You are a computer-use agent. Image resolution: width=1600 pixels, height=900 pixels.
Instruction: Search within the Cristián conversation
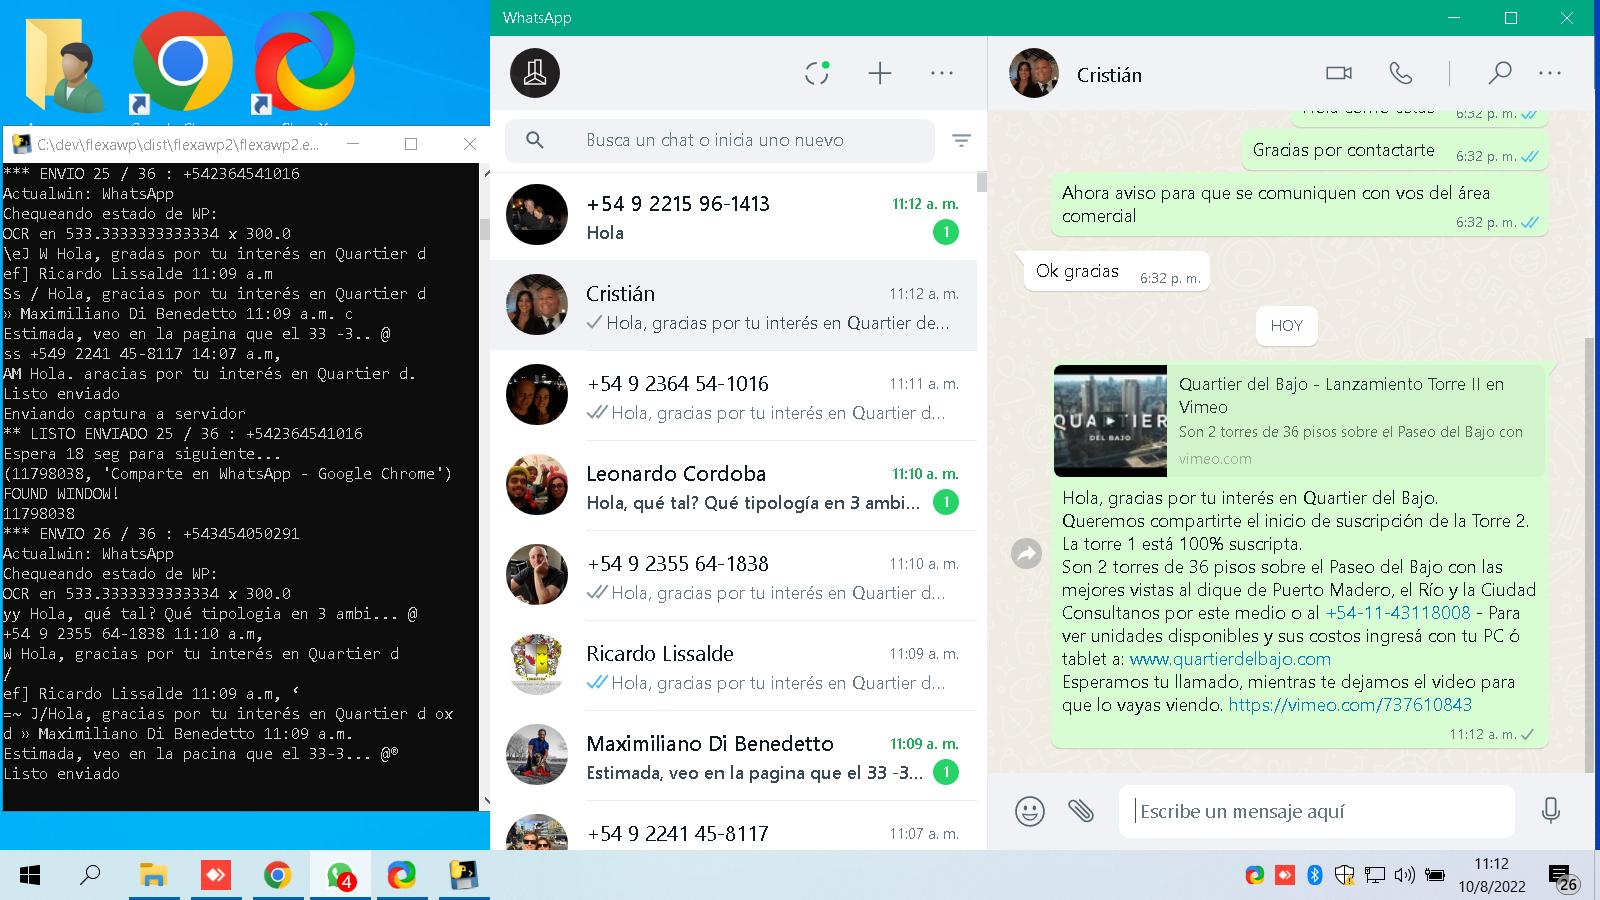pos(1499,73)
